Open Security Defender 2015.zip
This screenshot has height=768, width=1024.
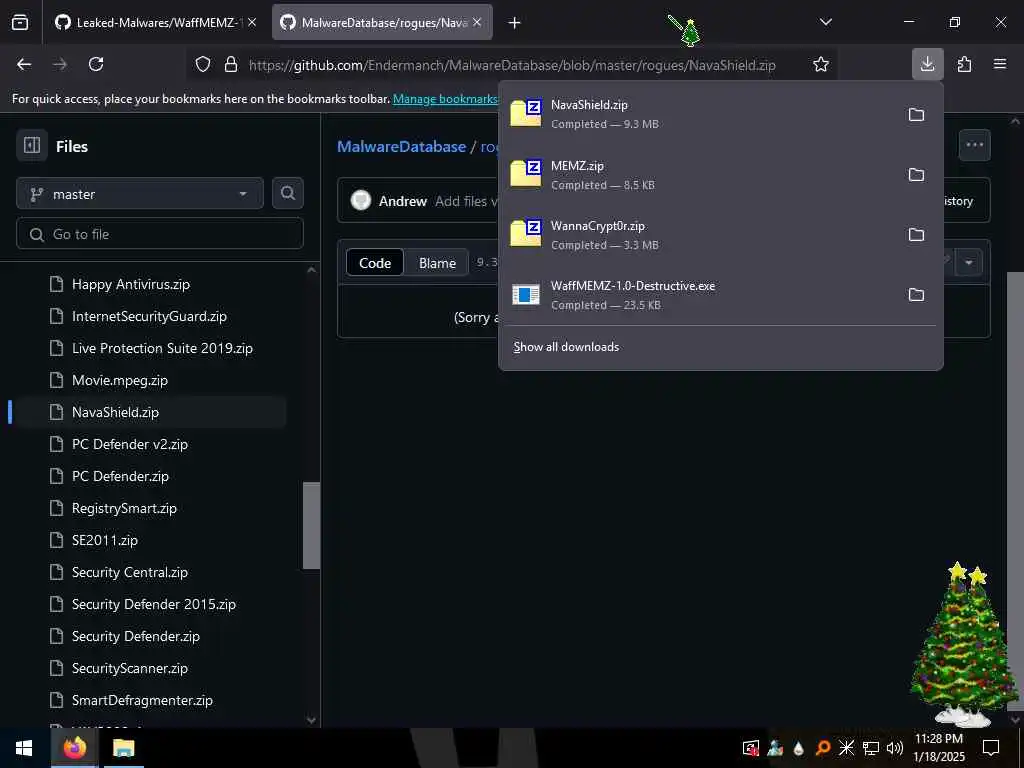153,604
